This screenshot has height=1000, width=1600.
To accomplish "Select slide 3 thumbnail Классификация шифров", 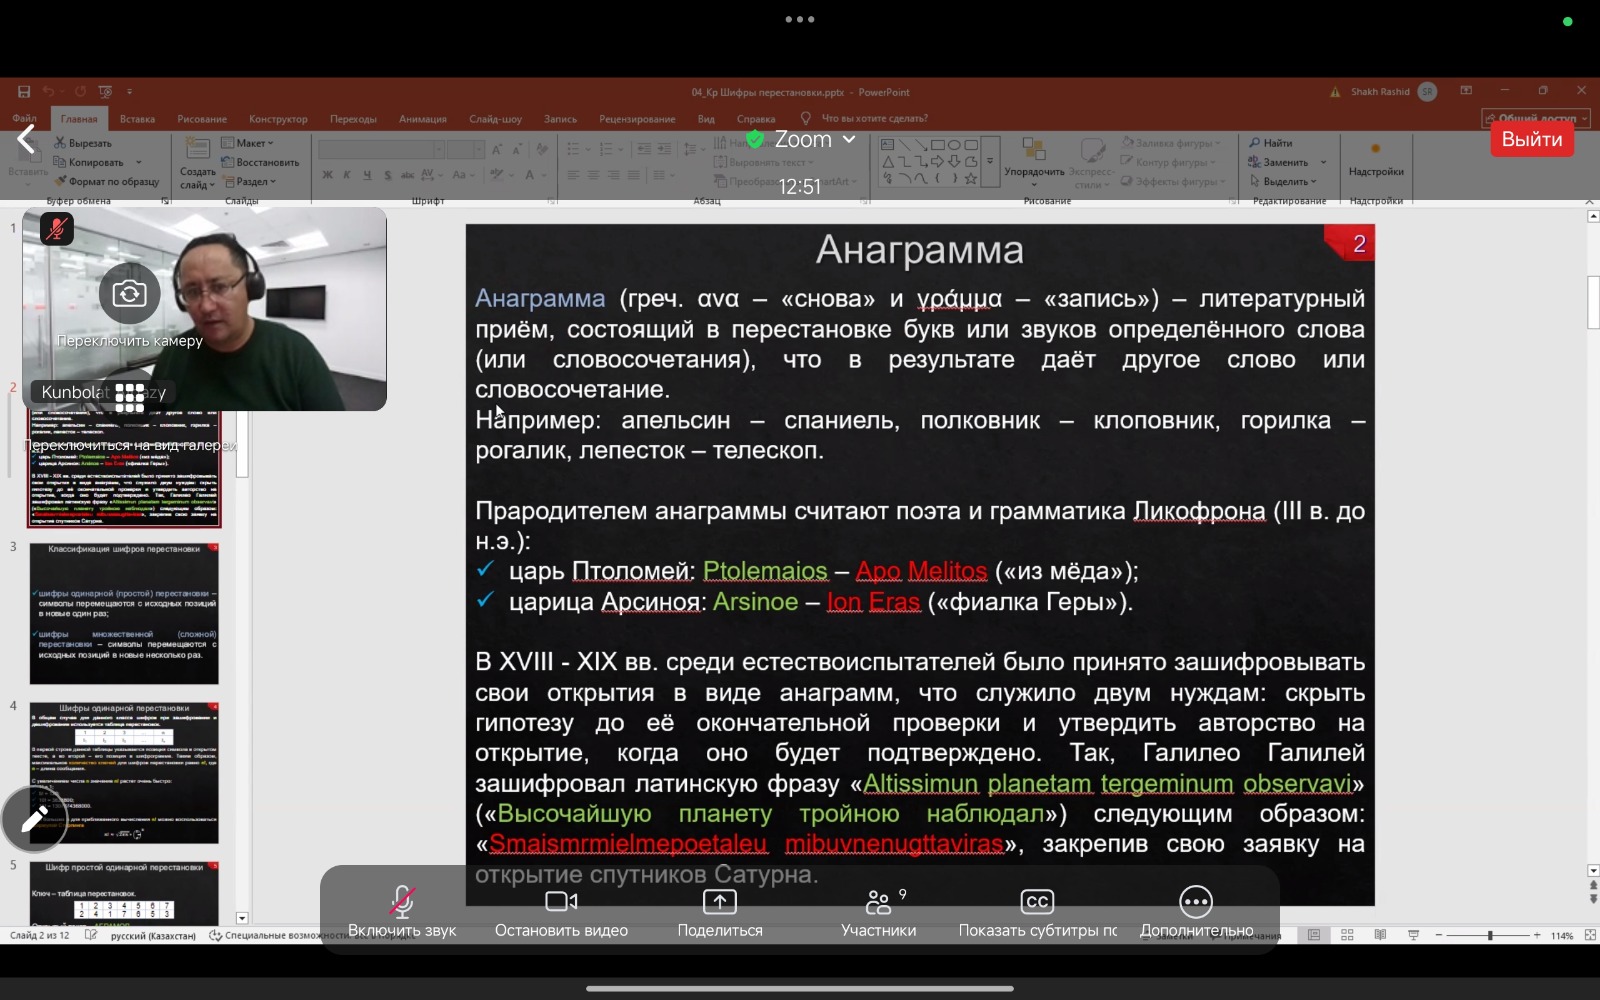I will [x=124, y=613].
